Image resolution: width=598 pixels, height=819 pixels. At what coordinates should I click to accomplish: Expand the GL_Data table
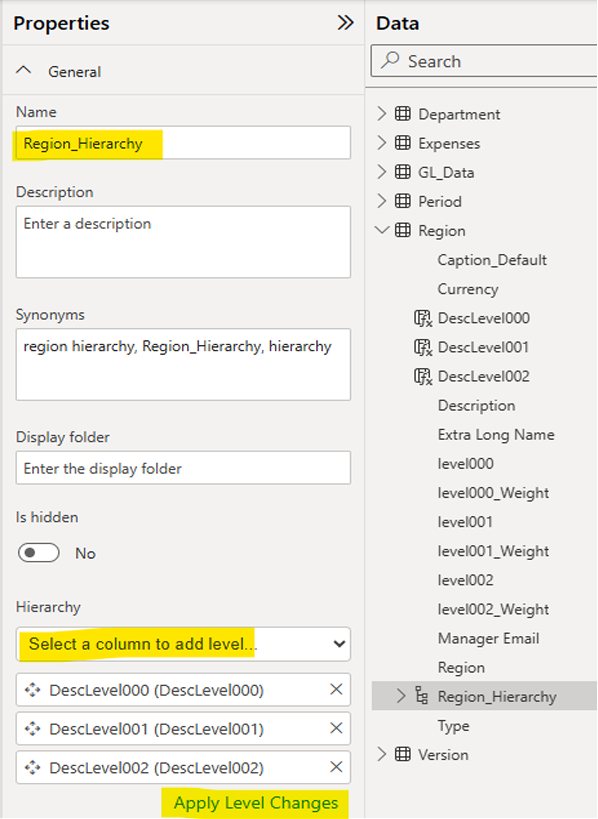382,172
